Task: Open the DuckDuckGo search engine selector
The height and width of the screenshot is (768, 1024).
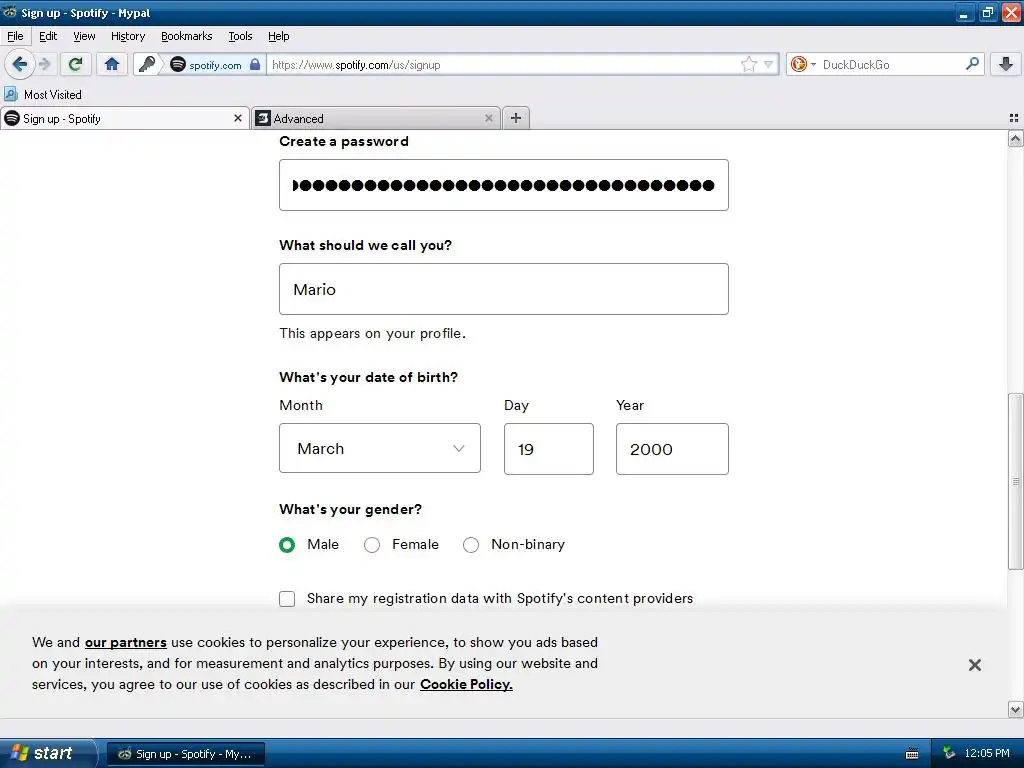Action: 803,64
